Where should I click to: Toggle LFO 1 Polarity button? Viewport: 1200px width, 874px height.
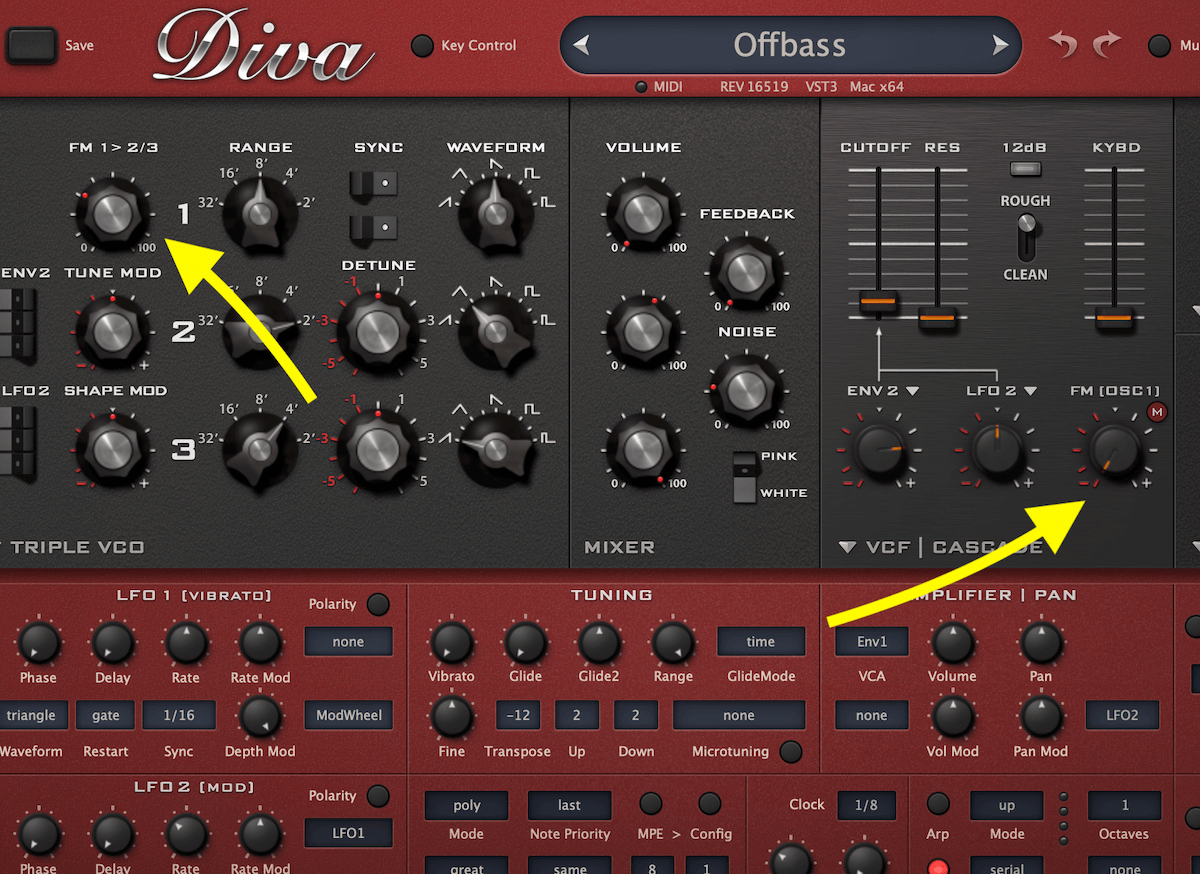(x=378, y=605)
